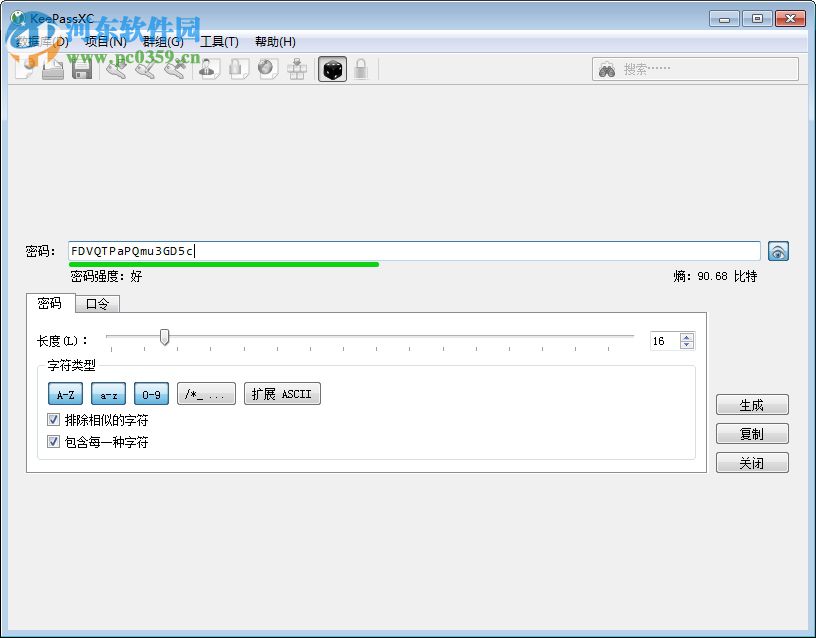Click the 熵: 90.68 比特 entropy text
Image resolution: width=816 pixels, height=638 pixels.
pos(715,276)
